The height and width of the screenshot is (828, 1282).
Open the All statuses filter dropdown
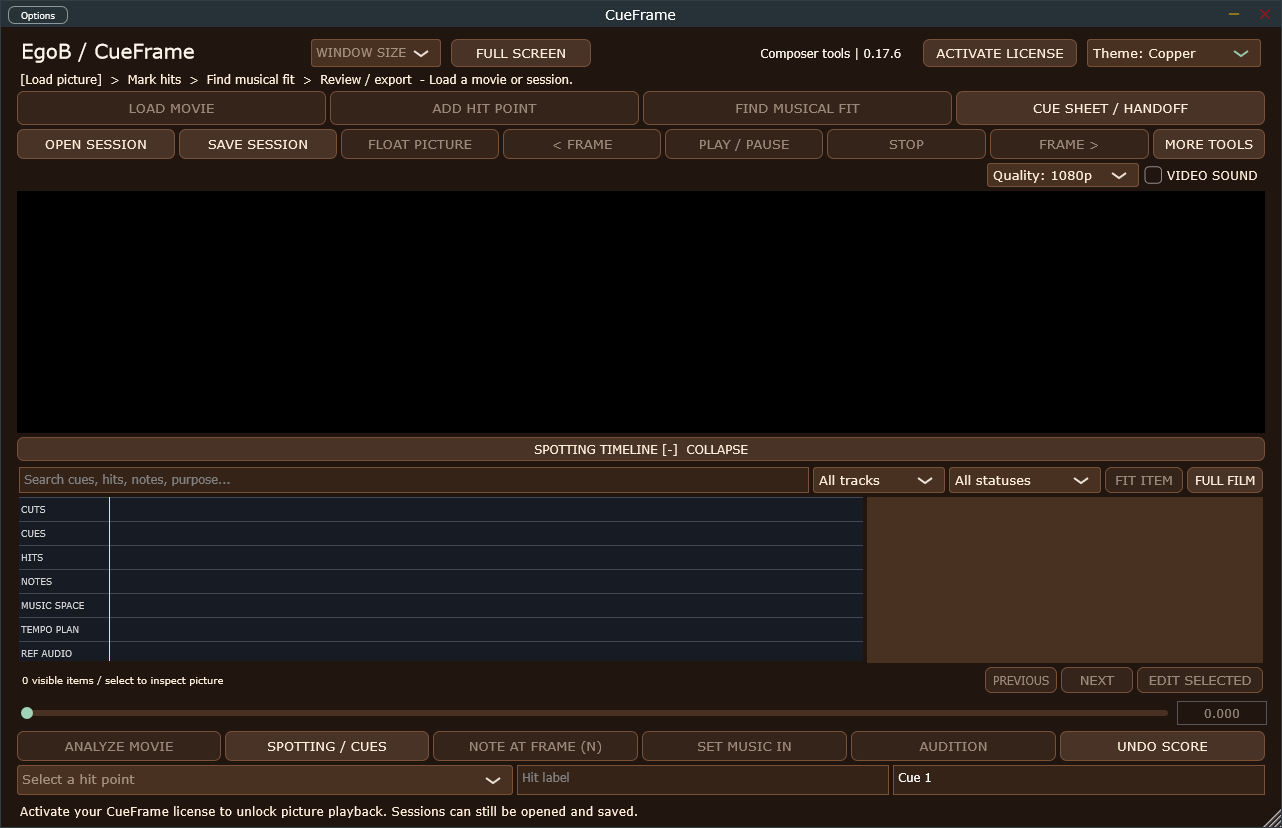pos(1024,480)
